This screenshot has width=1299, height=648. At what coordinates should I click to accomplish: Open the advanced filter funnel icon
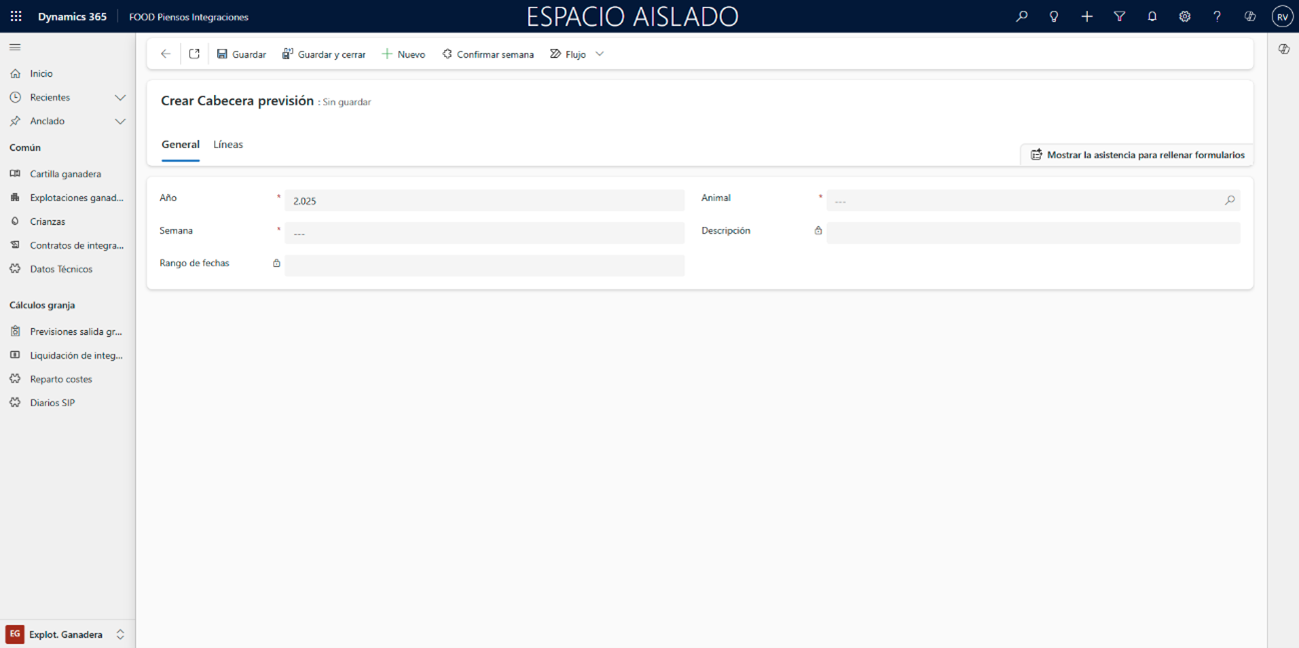[x=1119, y=17]
